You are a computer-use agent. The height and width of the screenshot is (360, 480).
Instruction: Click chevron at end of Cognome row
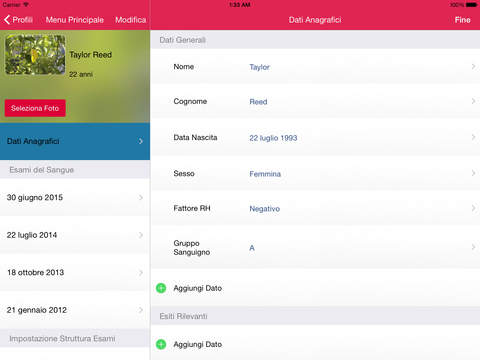click(x=473, y=101)
